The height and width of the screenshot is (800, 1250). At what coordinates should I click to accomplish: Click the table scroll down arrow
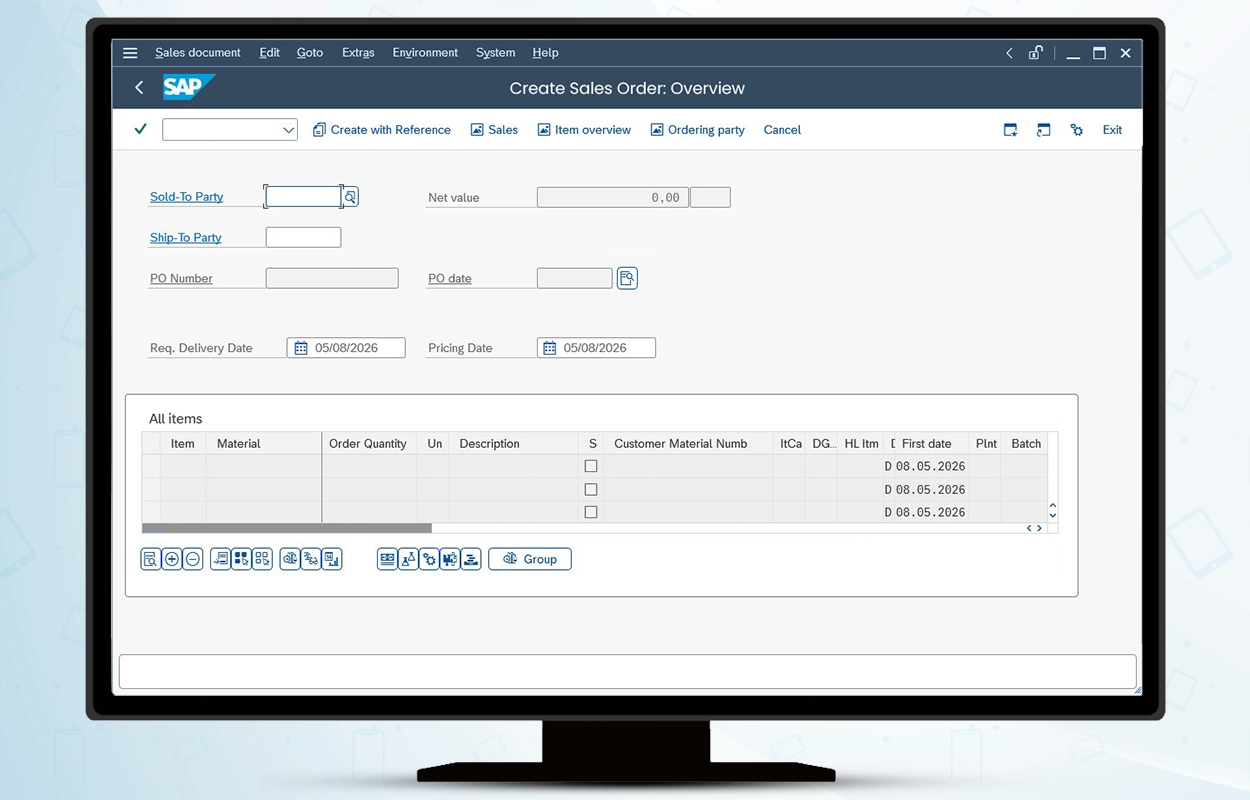[1052, 516]
